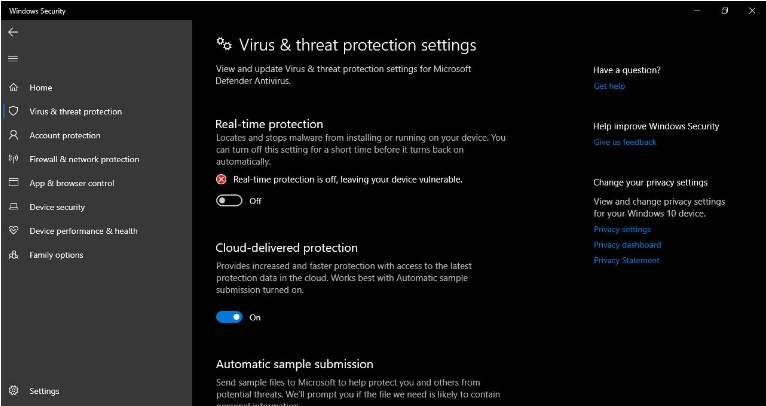
Task: Read the Privacy Statement link
Action: point(626,260)
